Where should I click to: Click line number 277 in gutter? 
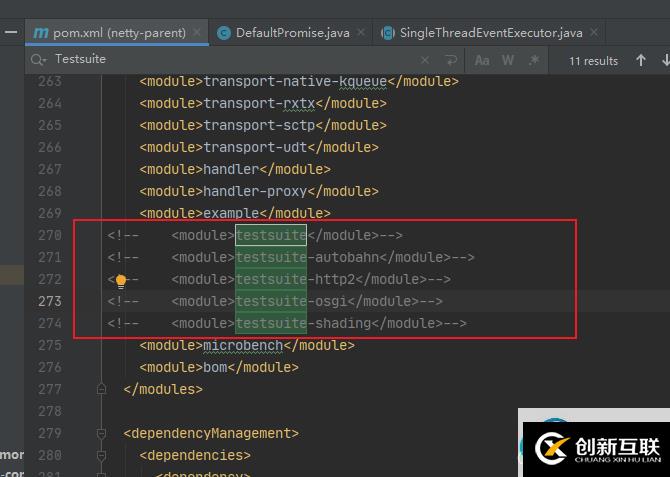50,389
